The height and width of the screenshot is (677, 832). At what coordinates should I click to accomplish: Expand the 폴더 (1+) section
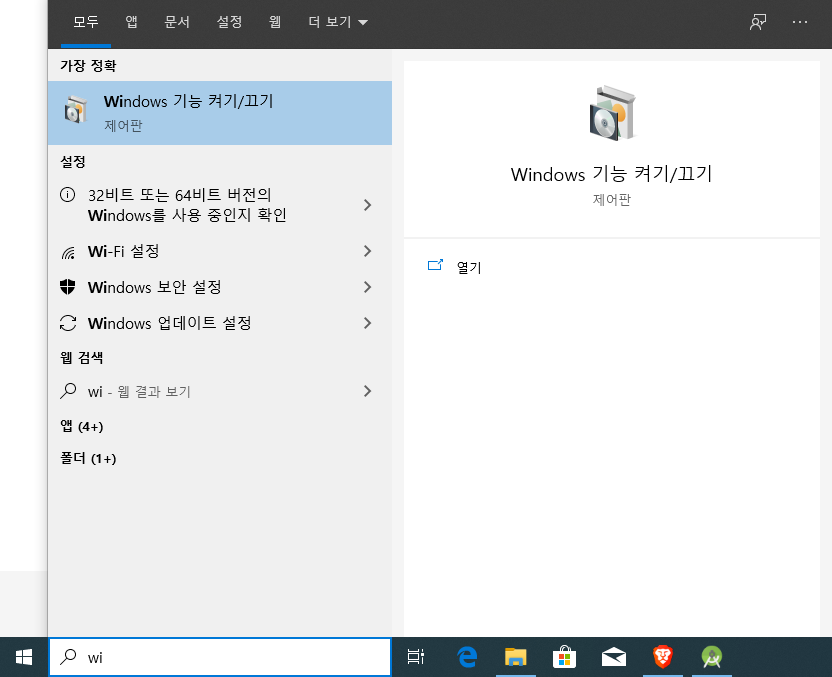click(88, 458)
